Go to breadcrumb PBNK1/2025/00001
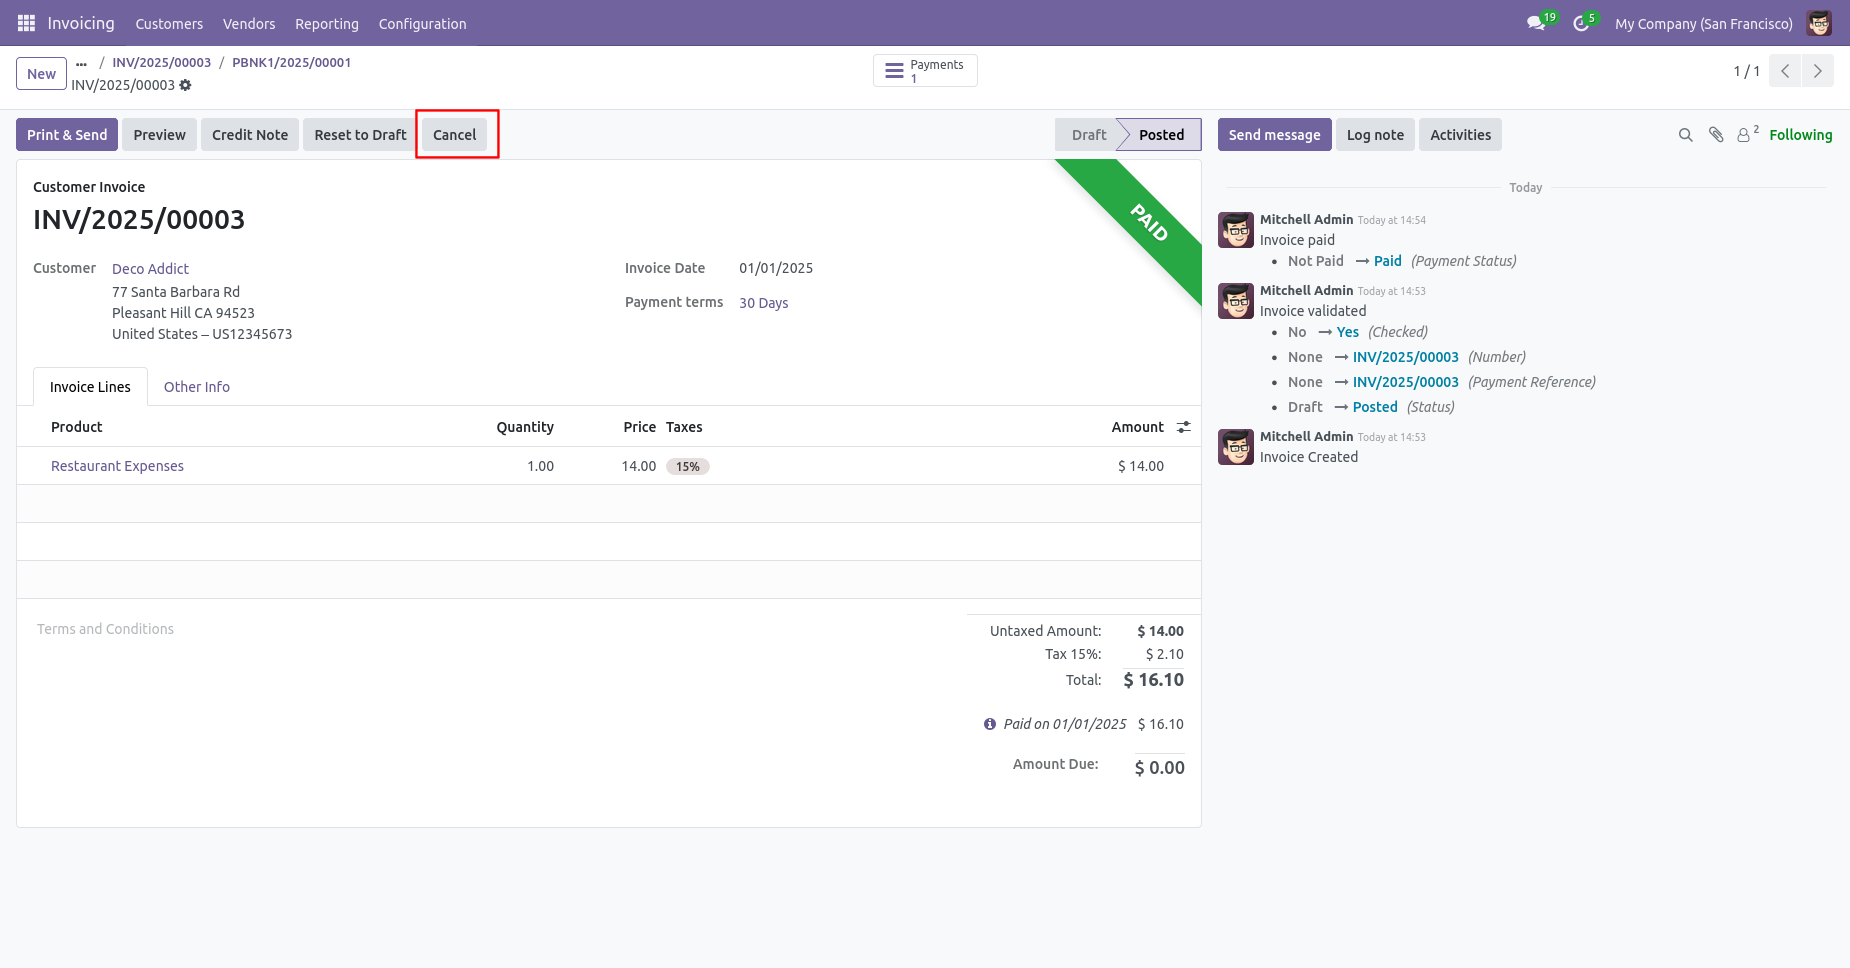This screenshot has height=968, width=1850. 291,62
